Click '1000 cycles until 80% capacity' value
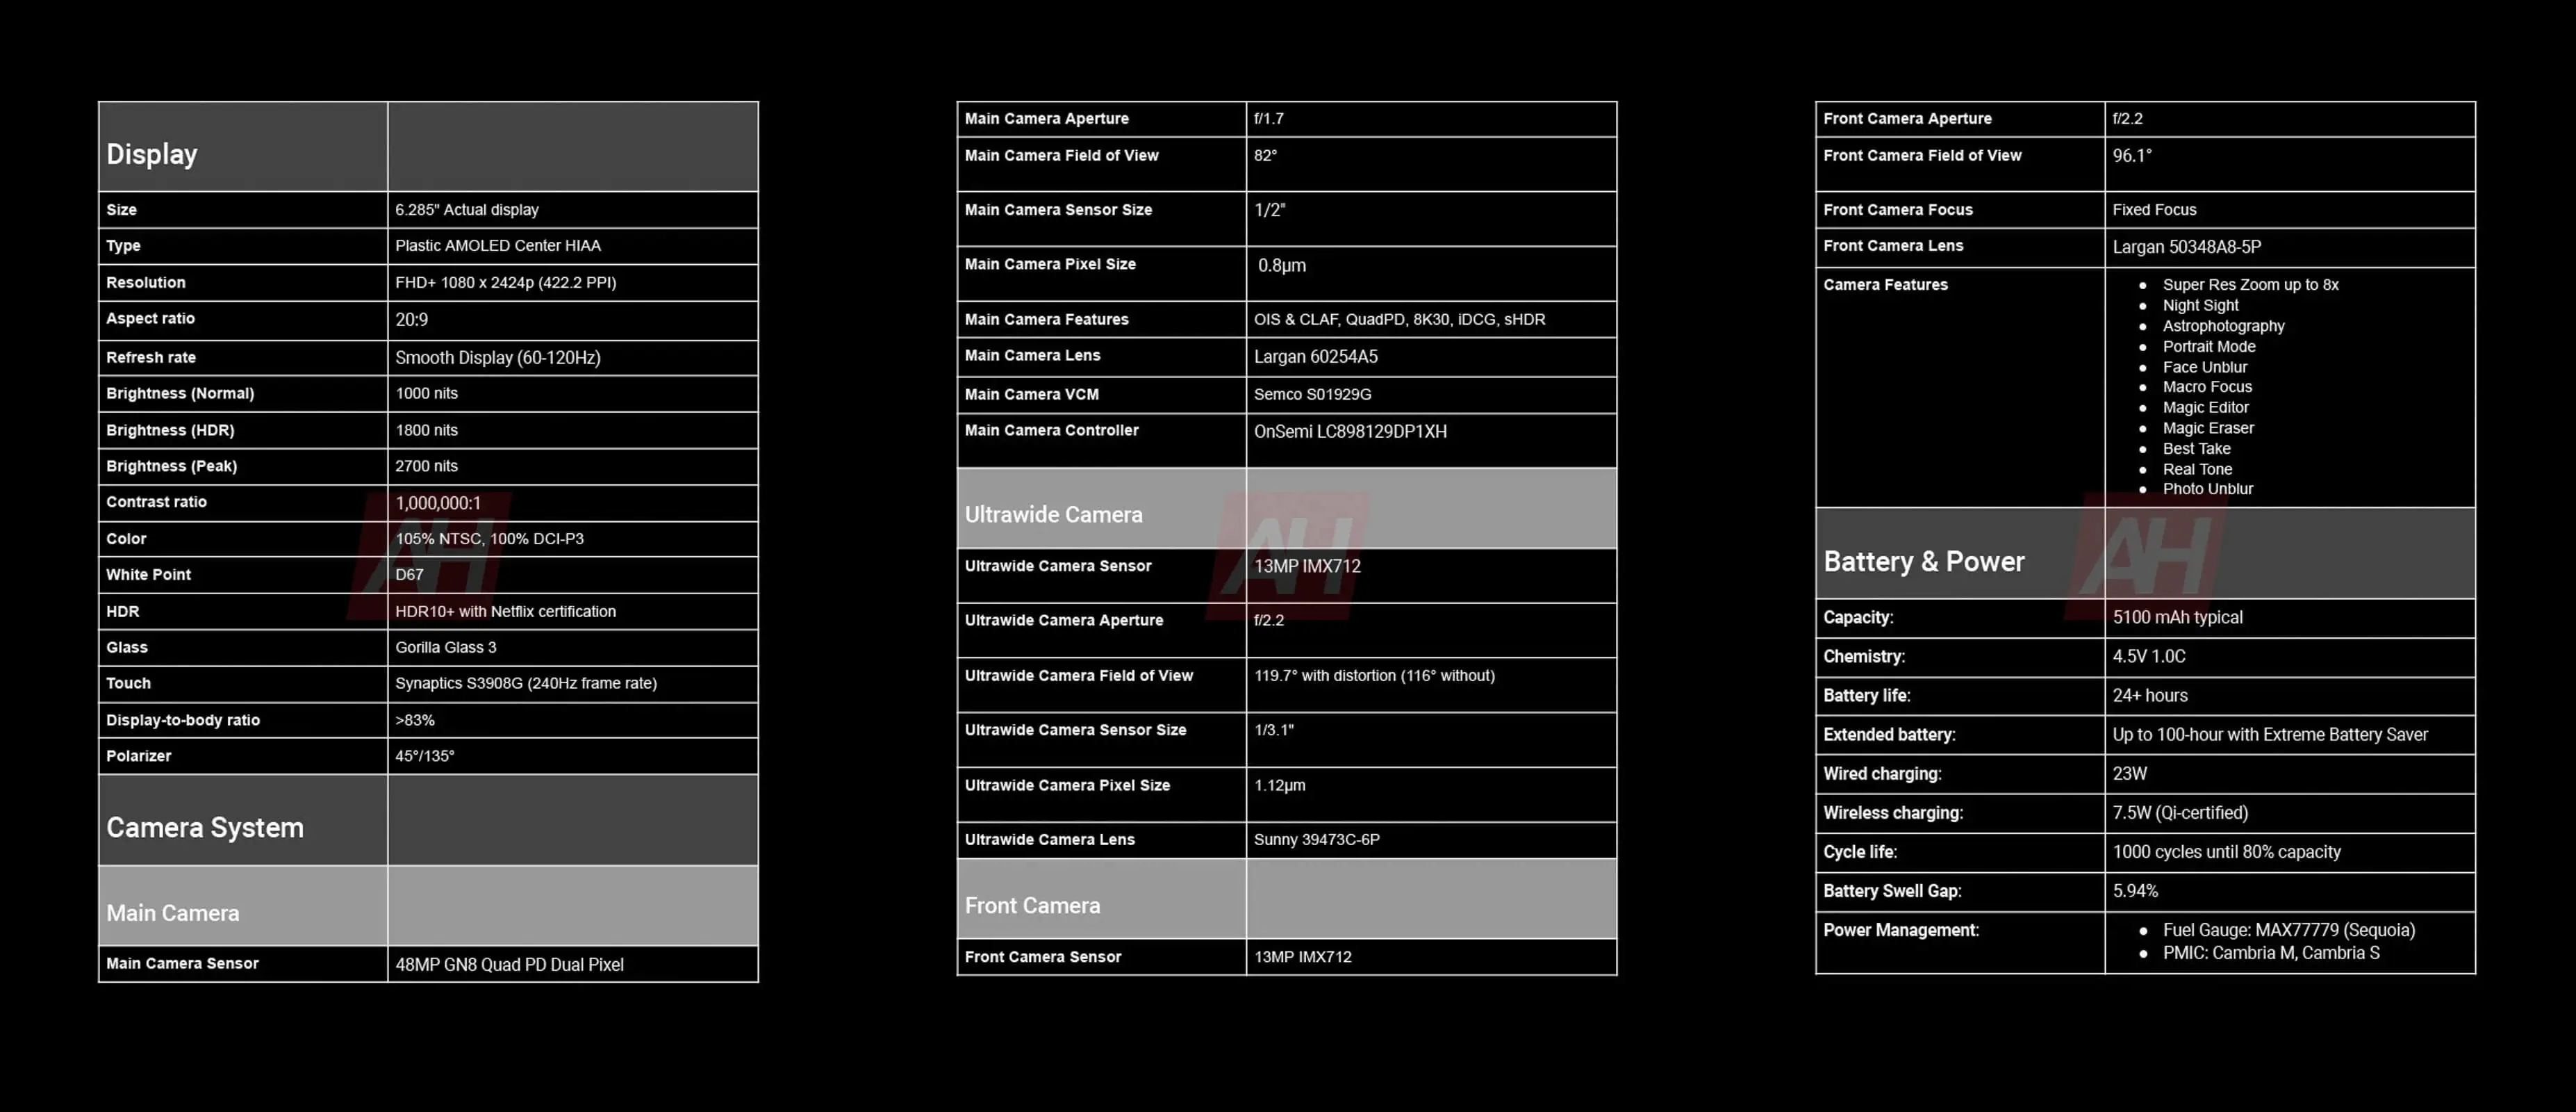Image resolution: width=2576 pixels, height=1112 pixels. tap(2227, 852)
